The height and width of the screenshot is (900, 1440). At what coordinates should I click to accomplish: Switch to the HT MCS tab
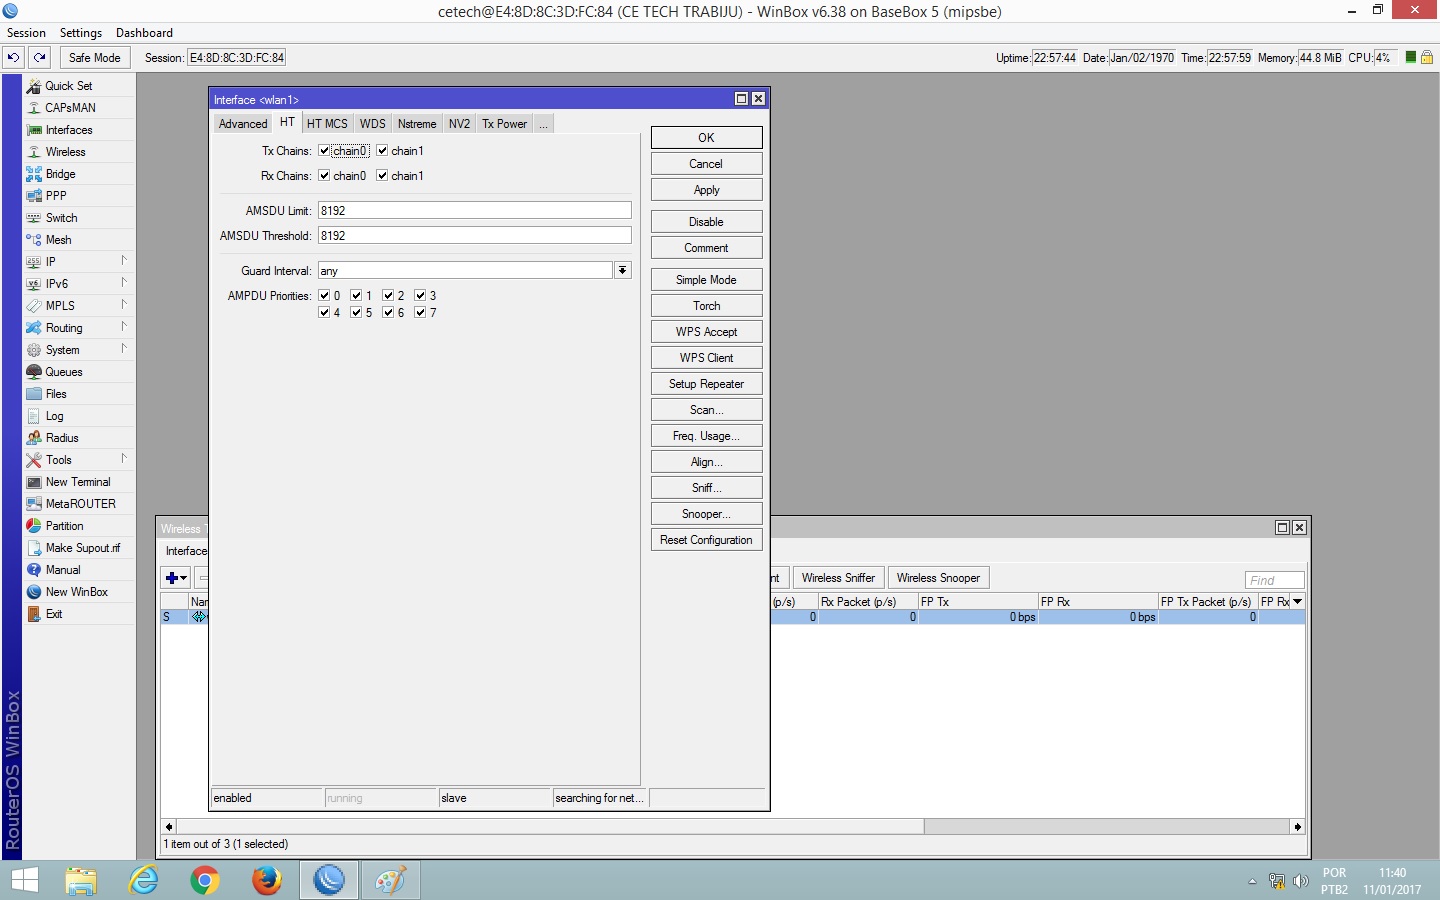[327, 124]
